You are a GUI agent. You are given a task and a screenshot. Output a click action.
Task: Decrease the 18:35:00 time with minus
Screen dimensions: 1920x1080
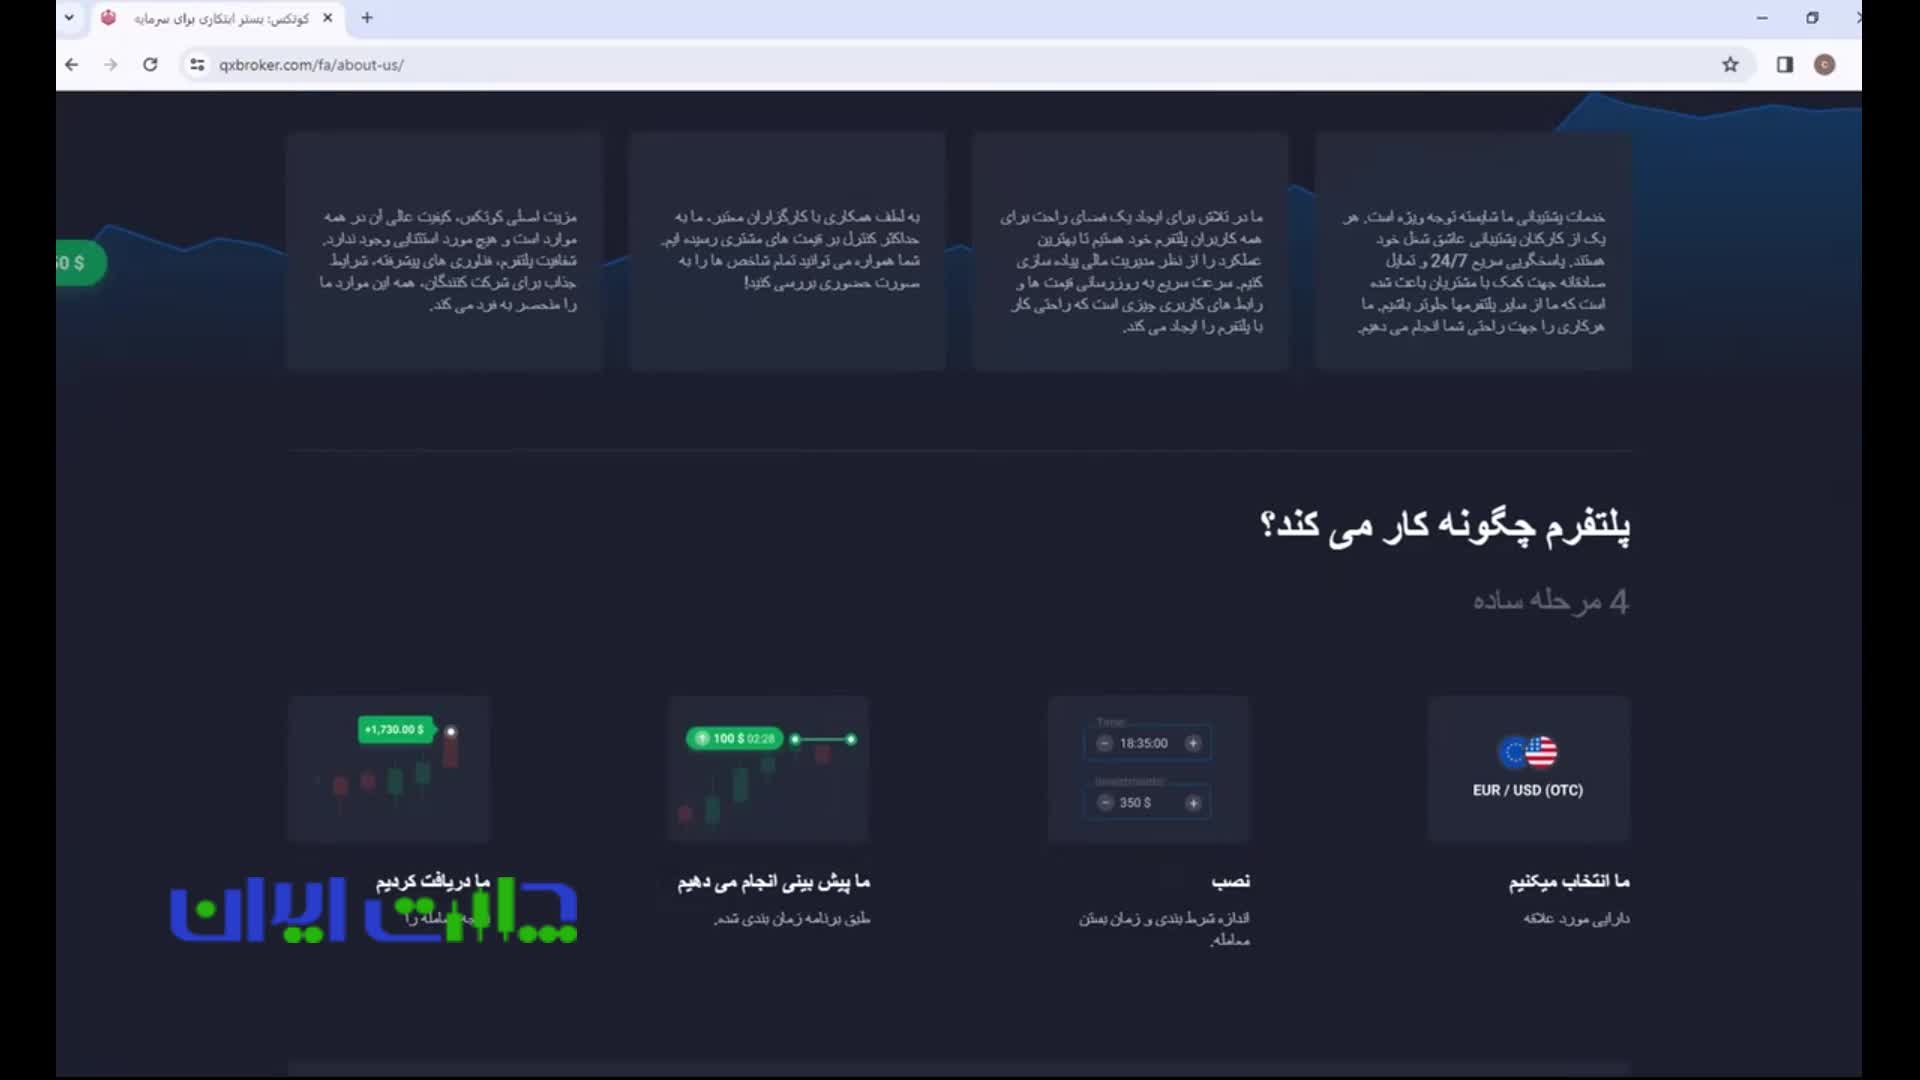click(x=1104, y=743)
